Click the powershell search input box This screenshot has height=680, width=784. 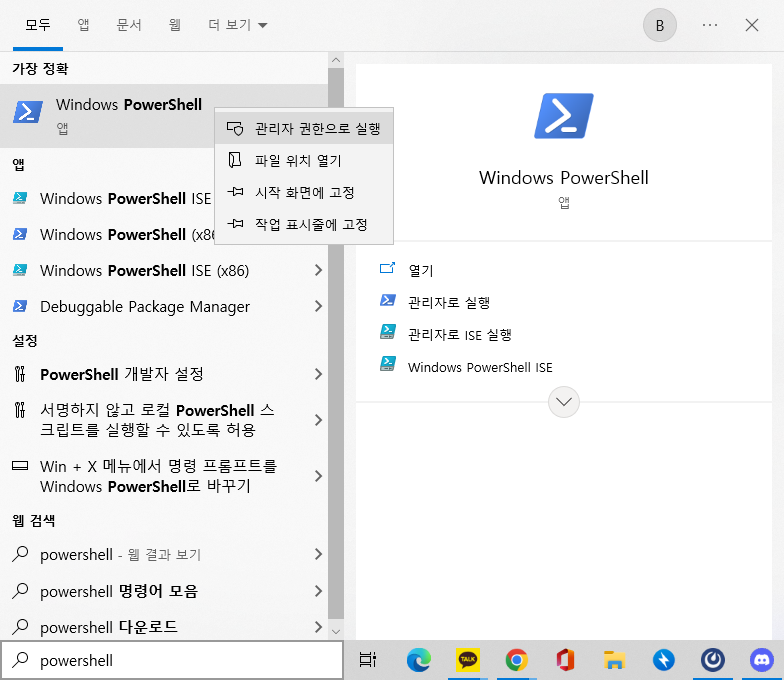[172, 660]
